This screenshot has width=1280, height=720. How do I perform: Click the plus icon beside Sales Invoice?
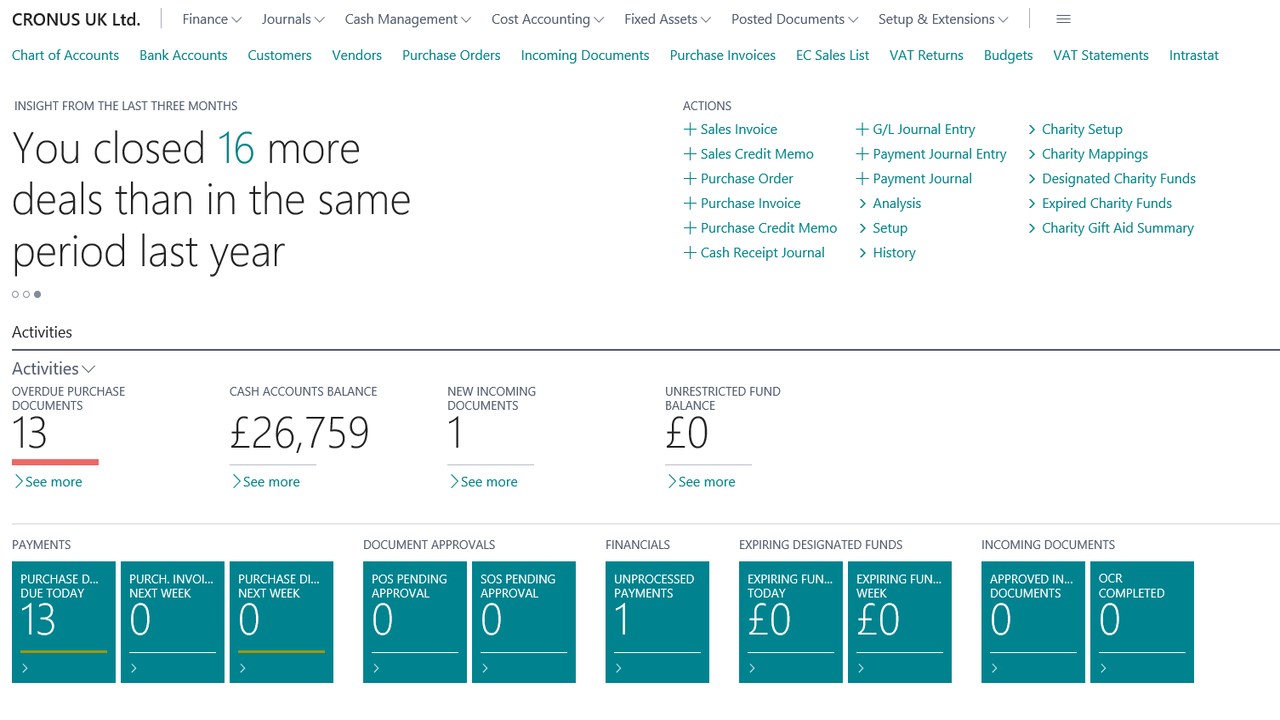(x=690, y=129)
